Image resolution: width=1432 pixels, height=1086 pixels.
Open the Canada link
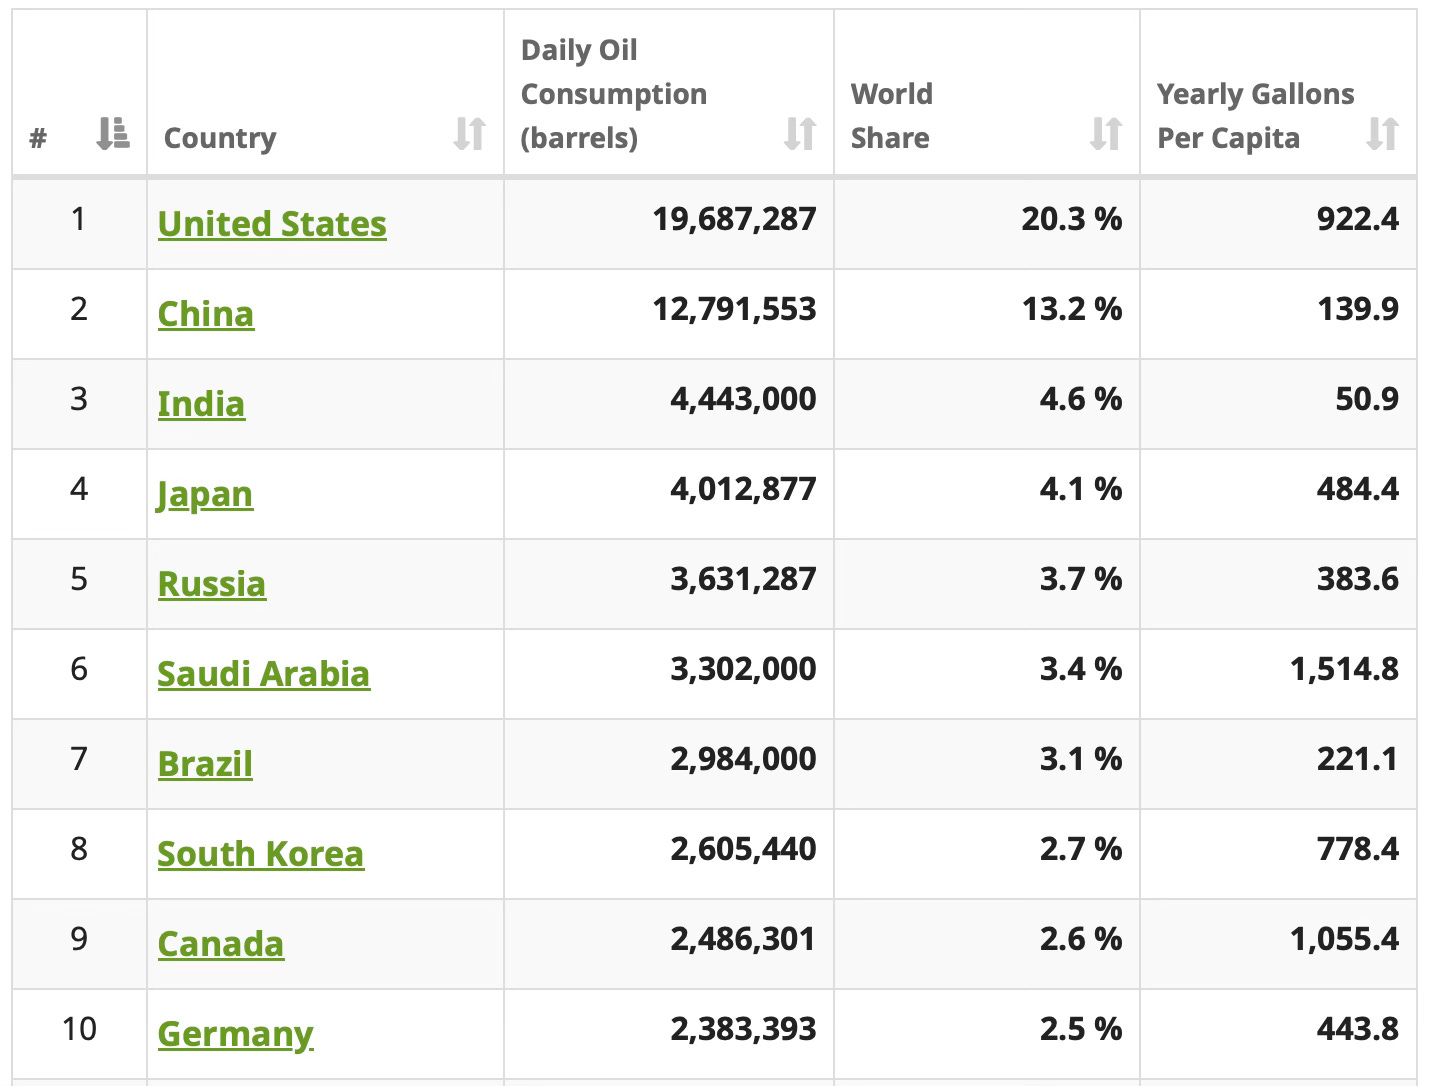pyautogui.click(x=221, y=944)
